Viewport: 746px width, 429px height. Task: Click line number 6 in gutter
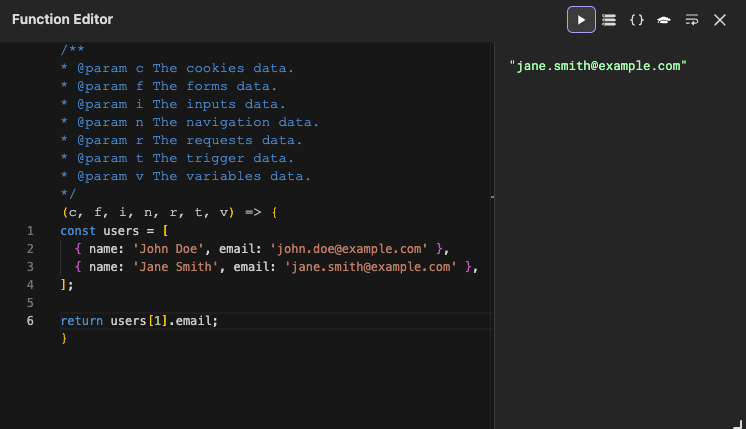tap(30, 321)
